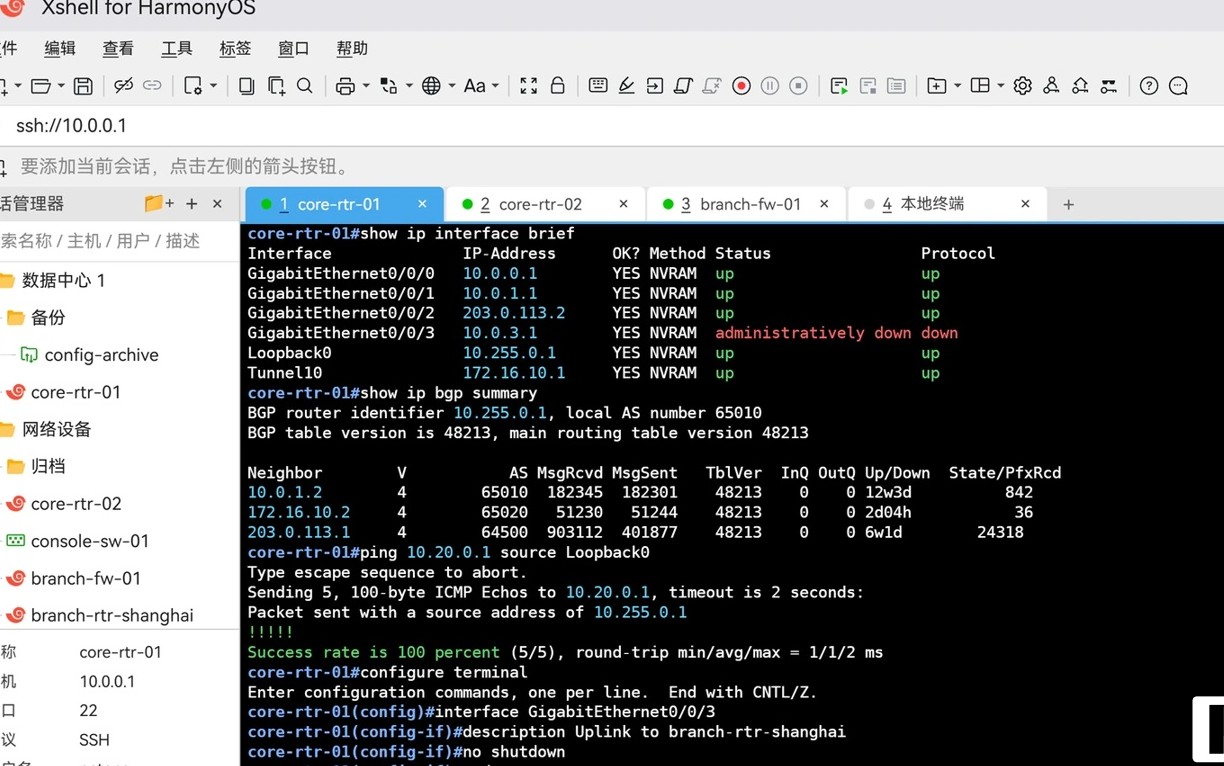Switch to the core-rtr-02 tab
This screenshot has width=1224, height=766.
546,204
